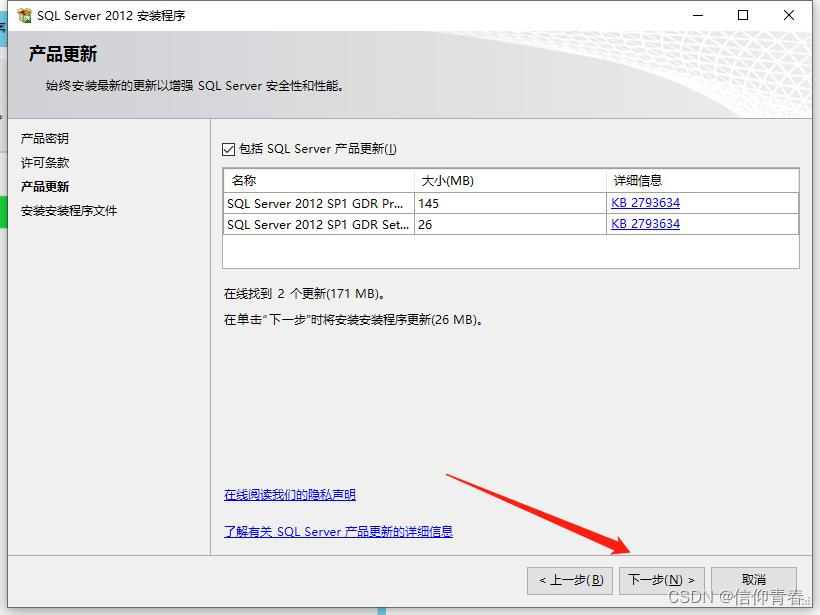Open KB 2793634 link in the 26 MB row

(645, 224)
